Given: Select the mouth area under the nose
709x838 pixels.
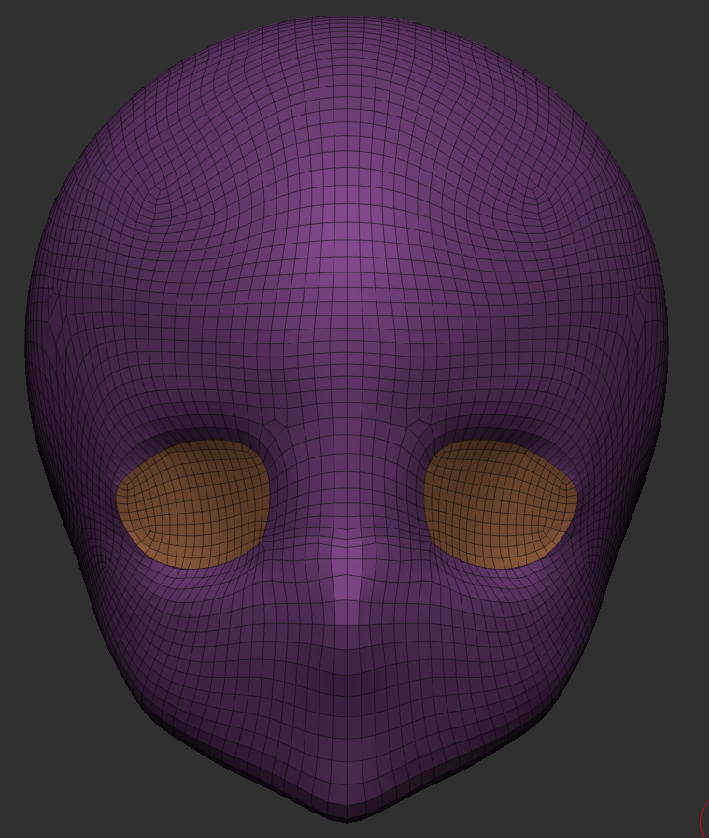Looking at the screenshot, I should point(346,680).
